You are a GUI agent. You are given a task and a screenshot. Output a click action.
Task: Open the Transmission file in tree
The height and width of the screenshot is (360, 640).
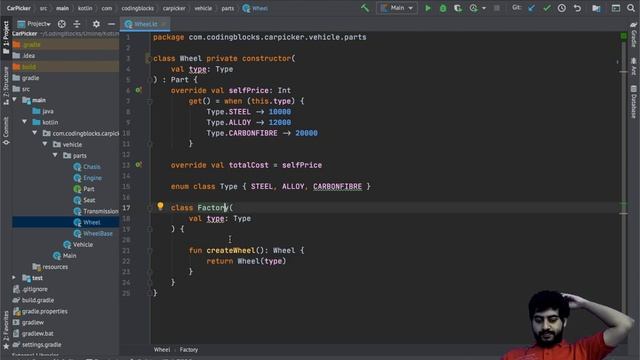(96, 211)
